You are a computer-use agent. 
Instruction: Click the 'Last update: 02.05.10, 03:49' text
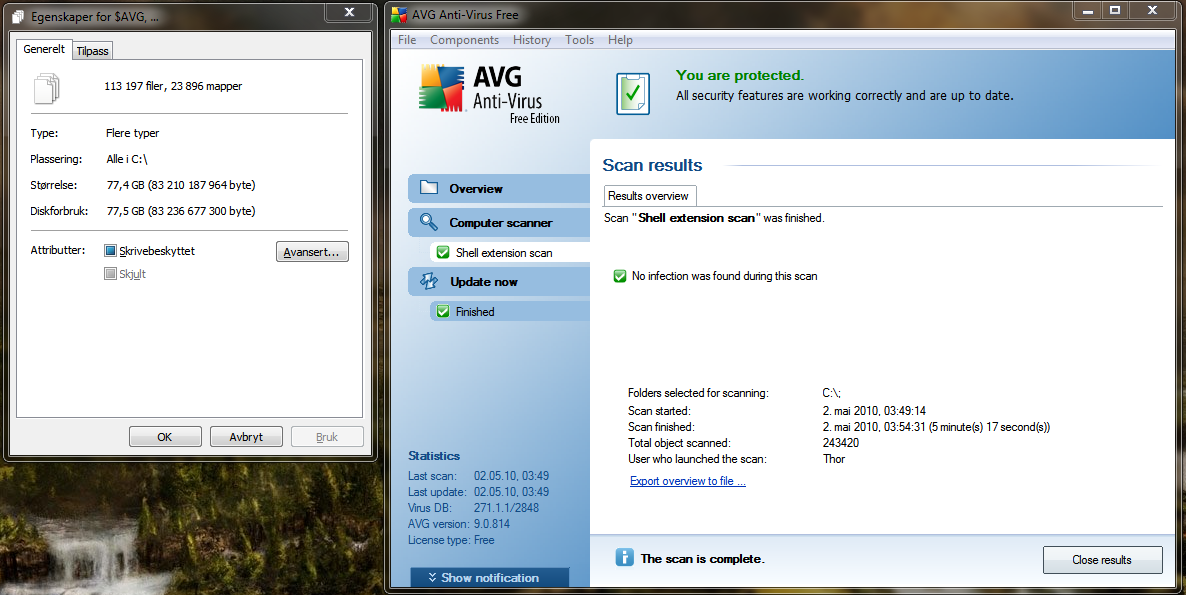(x=479, y=492)
